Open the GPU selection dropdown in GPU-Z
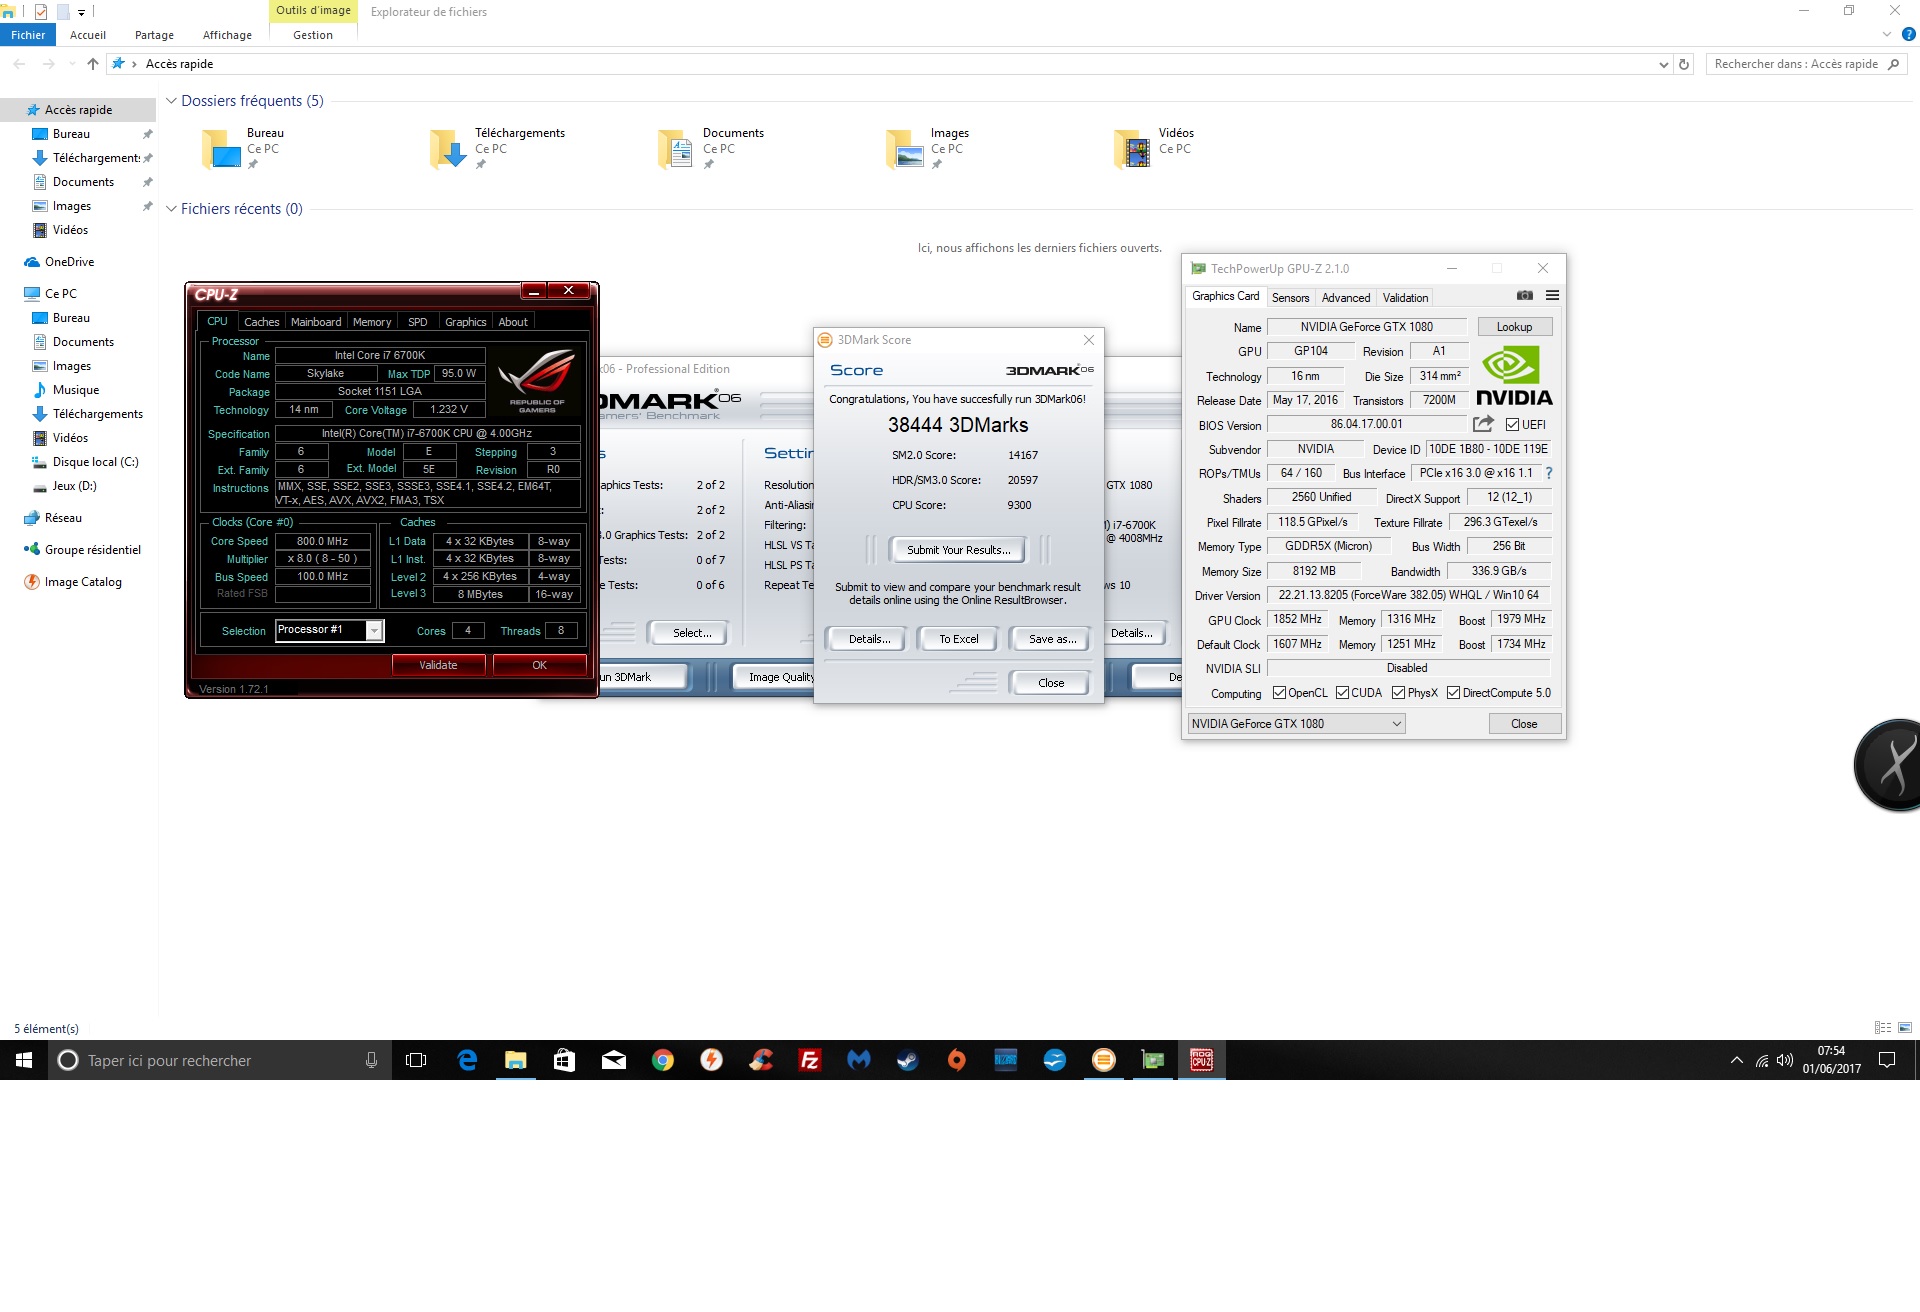 [x=1296, y=724]
